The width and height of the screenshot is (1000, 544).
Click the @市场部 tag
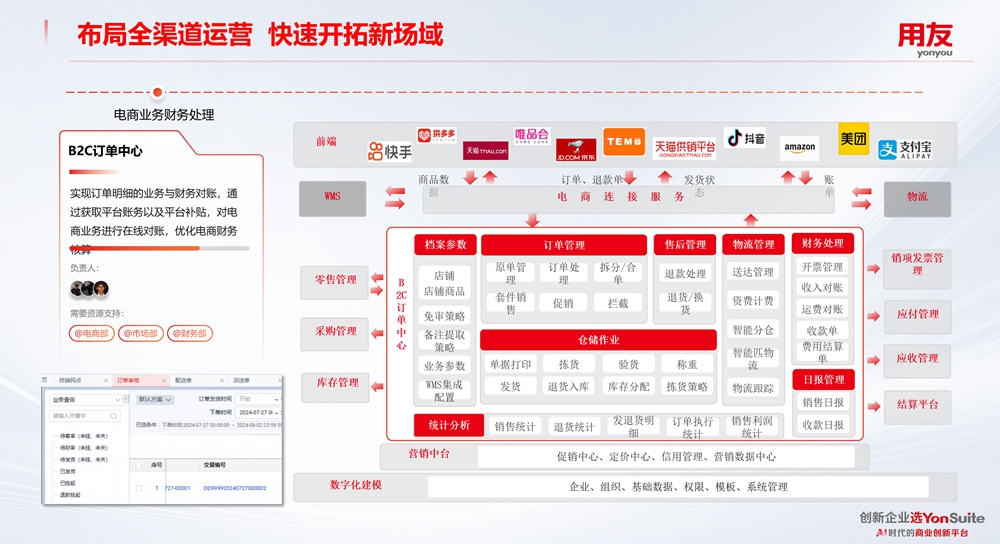point(141,334)
